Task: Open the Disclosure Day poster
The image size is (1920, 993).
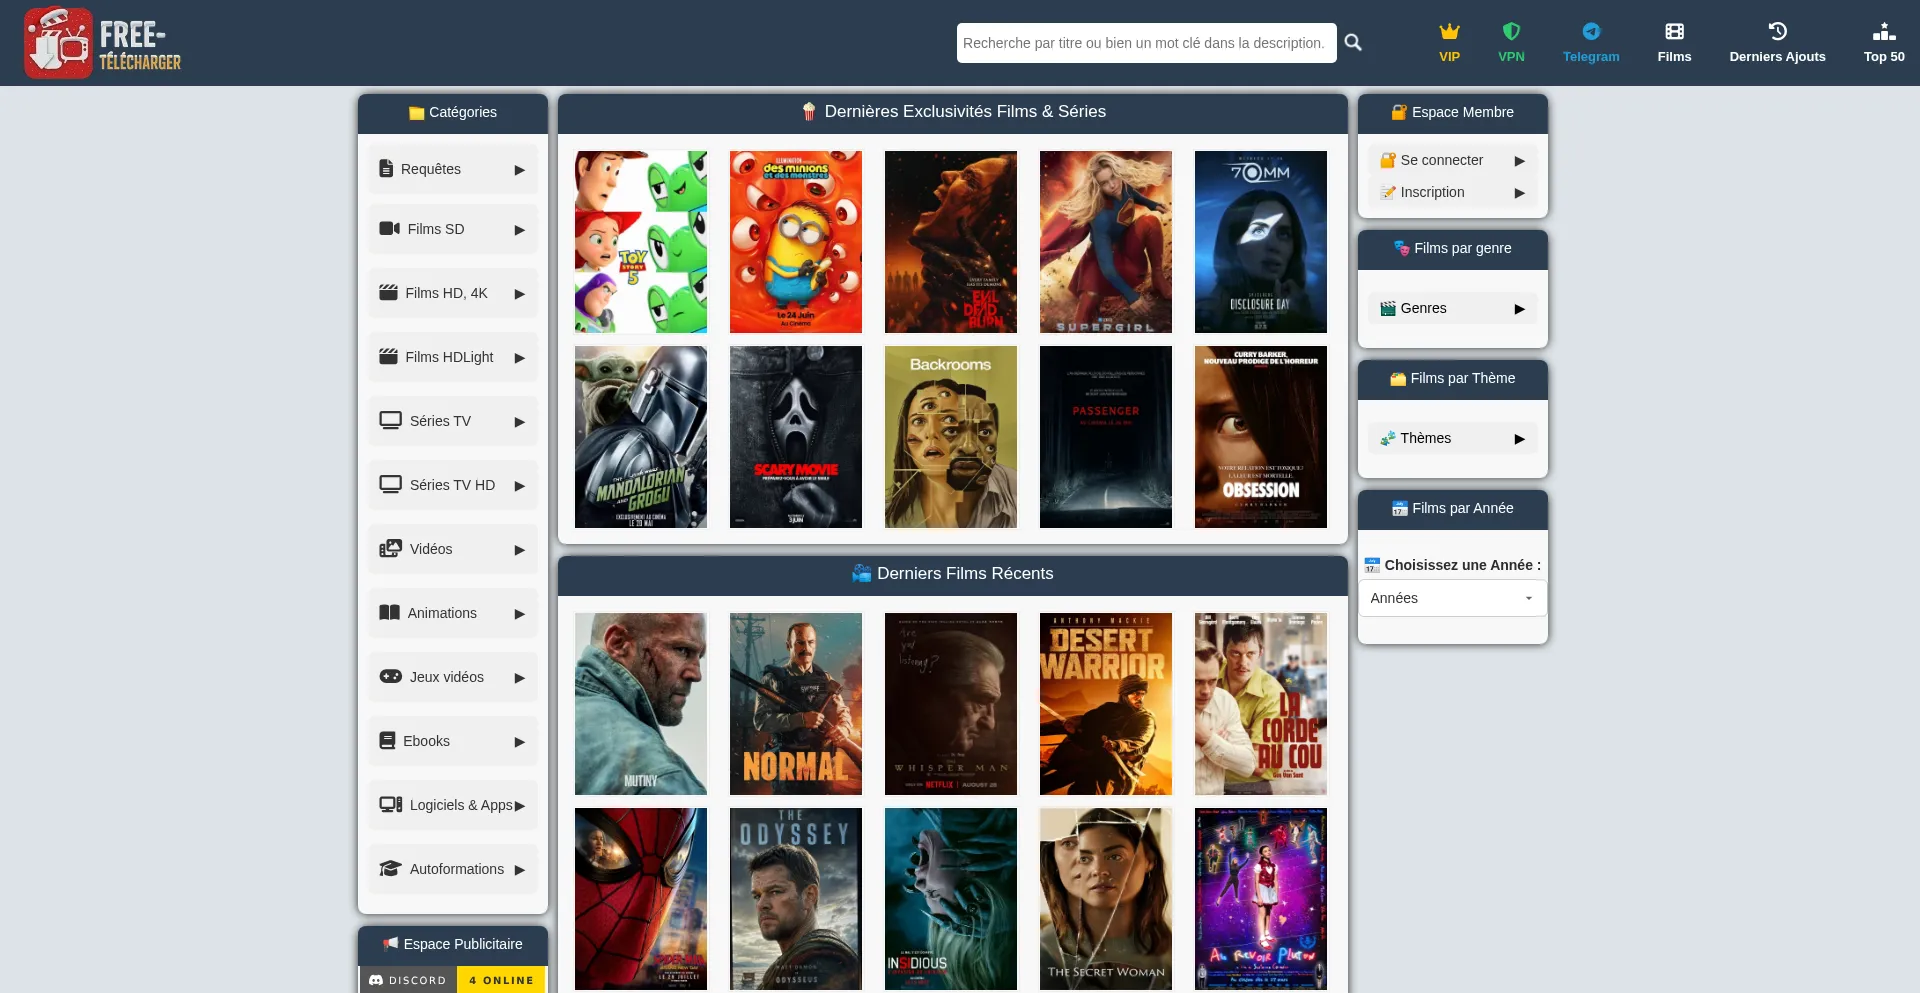Action: (1261, 242)
